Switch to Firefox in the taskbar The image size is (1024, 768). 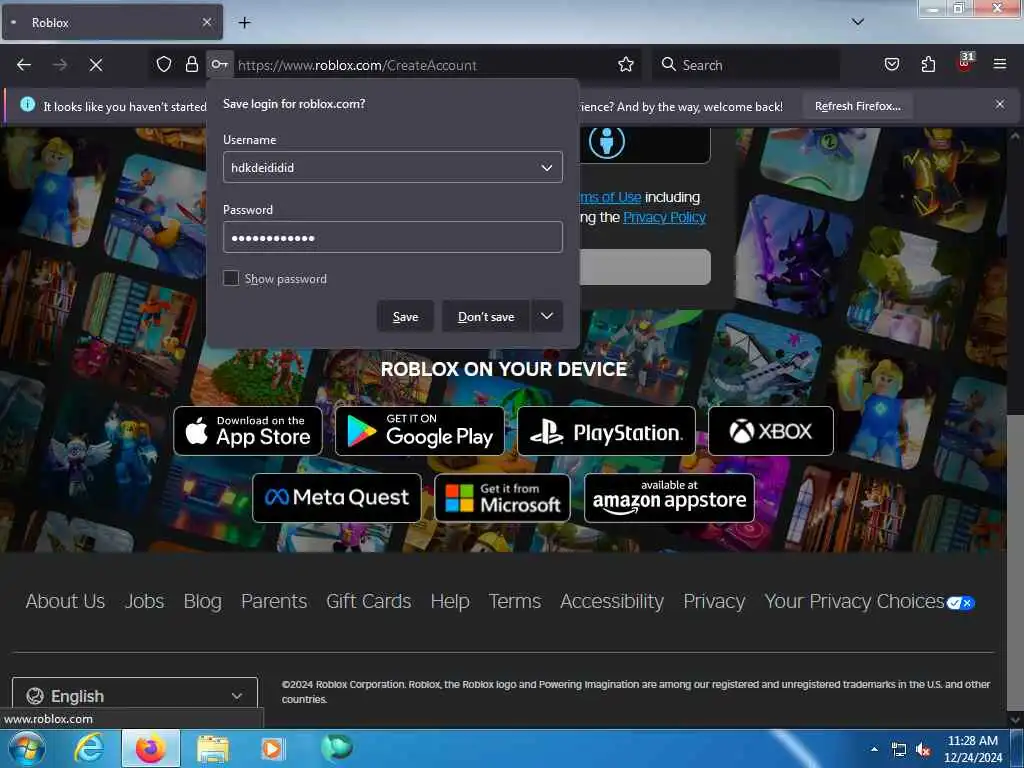tap(151, 748)
